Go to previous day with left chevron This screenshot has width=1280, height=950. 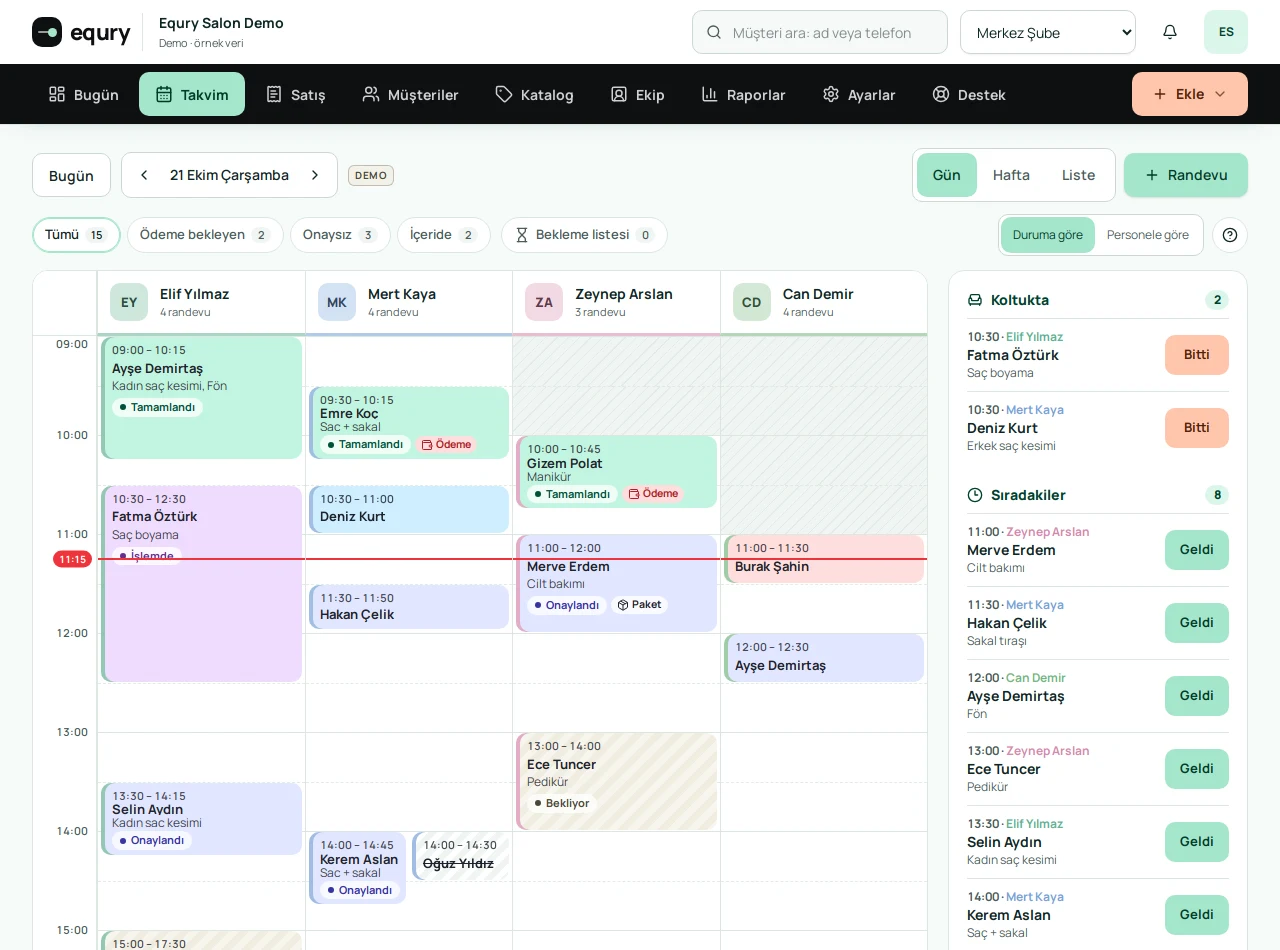[x=144, y=175]
